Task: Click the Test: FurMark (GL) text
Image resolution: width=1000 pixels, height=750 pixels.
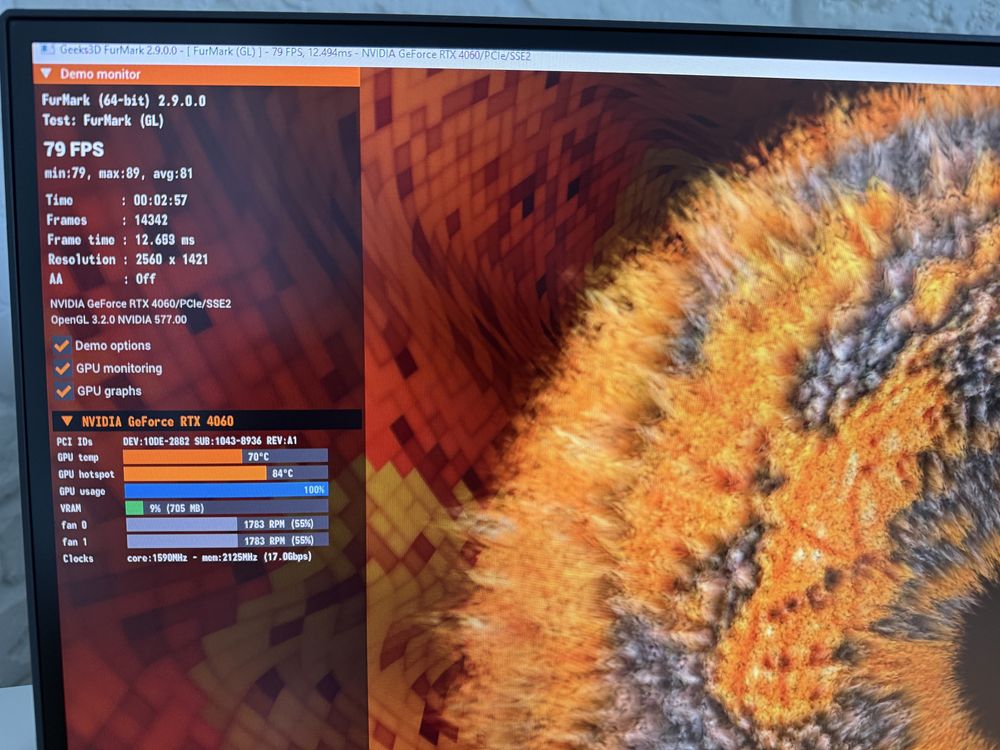Action: click(103, 120)
